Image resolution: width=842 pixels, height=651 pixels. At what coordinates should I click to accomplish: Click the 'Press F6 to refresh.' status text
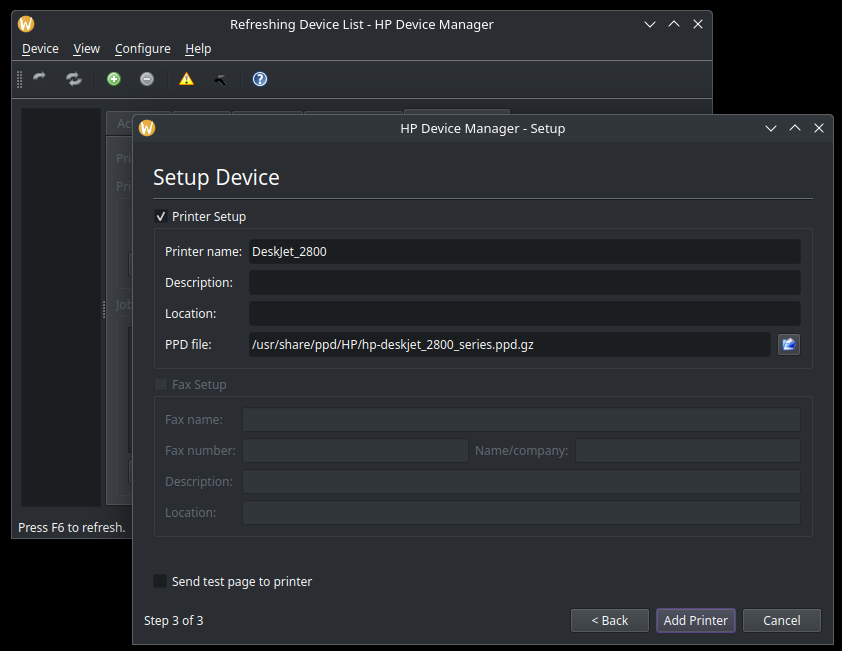71,527
